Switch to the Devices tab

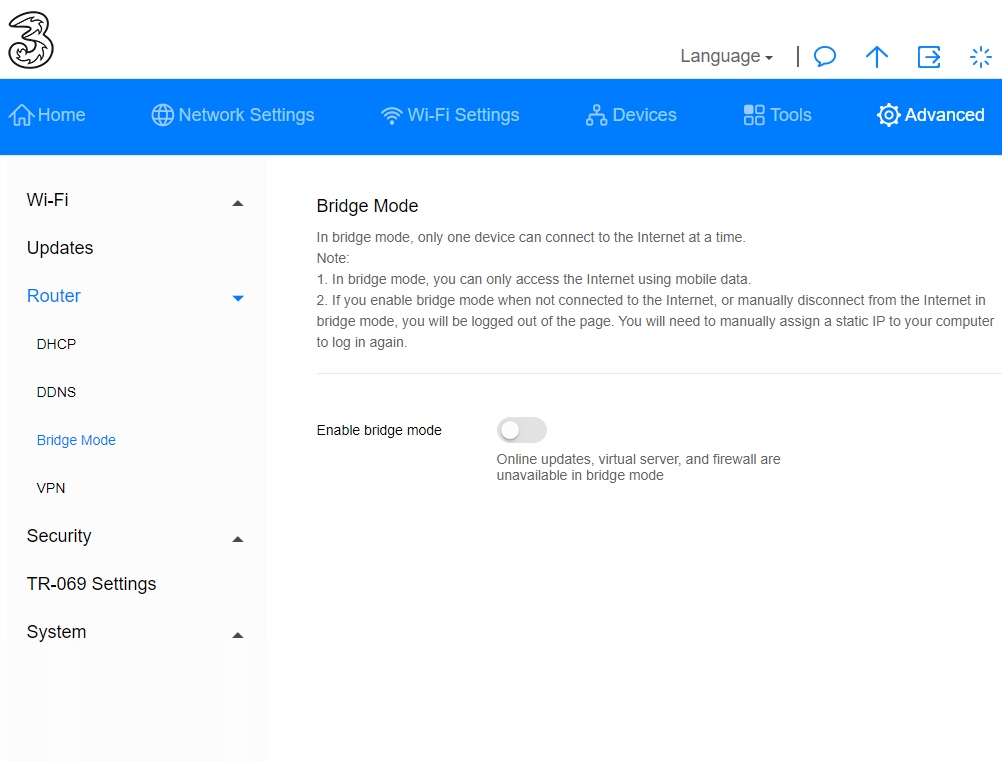point(631,115)
